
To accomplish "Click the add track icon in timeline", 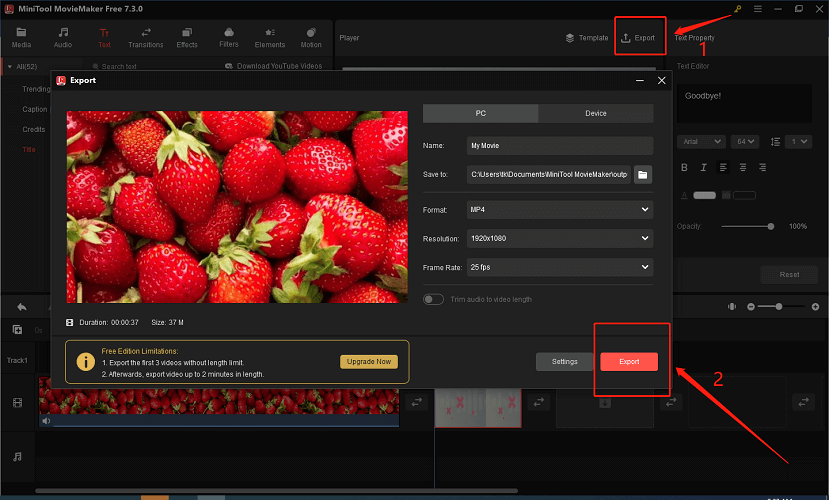I will click(17, 330).
